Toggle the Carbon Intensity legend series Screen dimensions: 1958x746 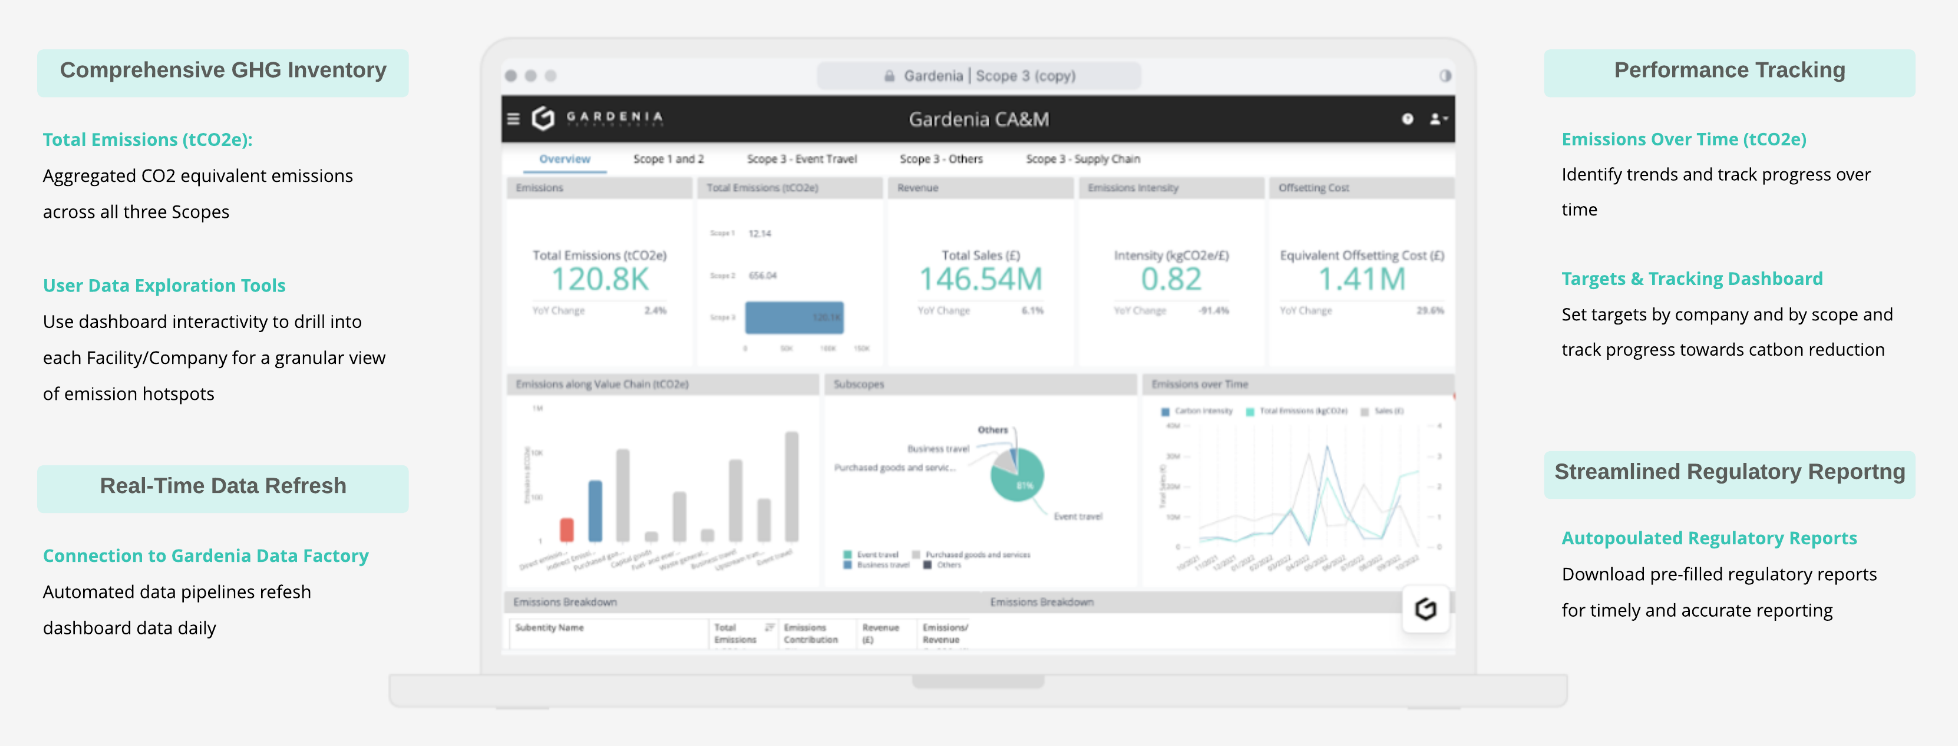[x=1197, y=411]
